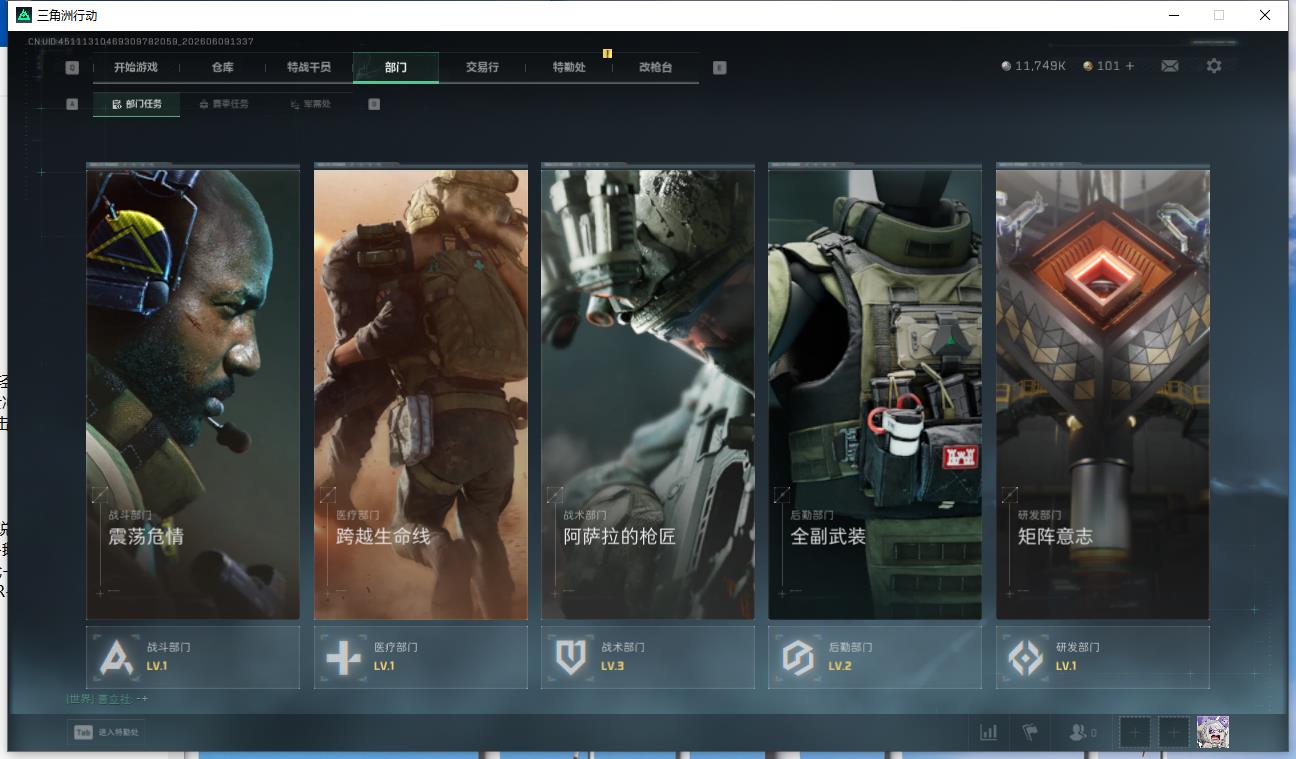1296x759 pixels.
Task: Open the 跨越生命线 mission card
Action: click(421, 392)
